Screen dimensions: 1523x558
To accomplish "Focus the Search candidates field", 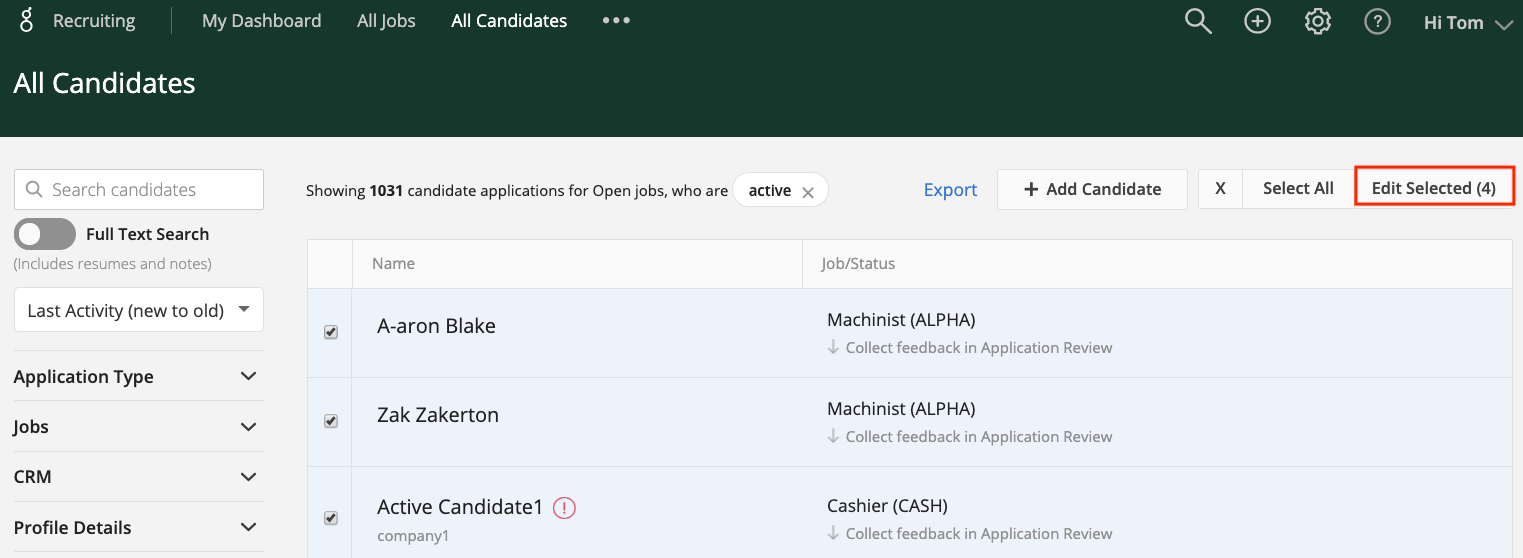I will pyautogui.click(x=139, y=189).
